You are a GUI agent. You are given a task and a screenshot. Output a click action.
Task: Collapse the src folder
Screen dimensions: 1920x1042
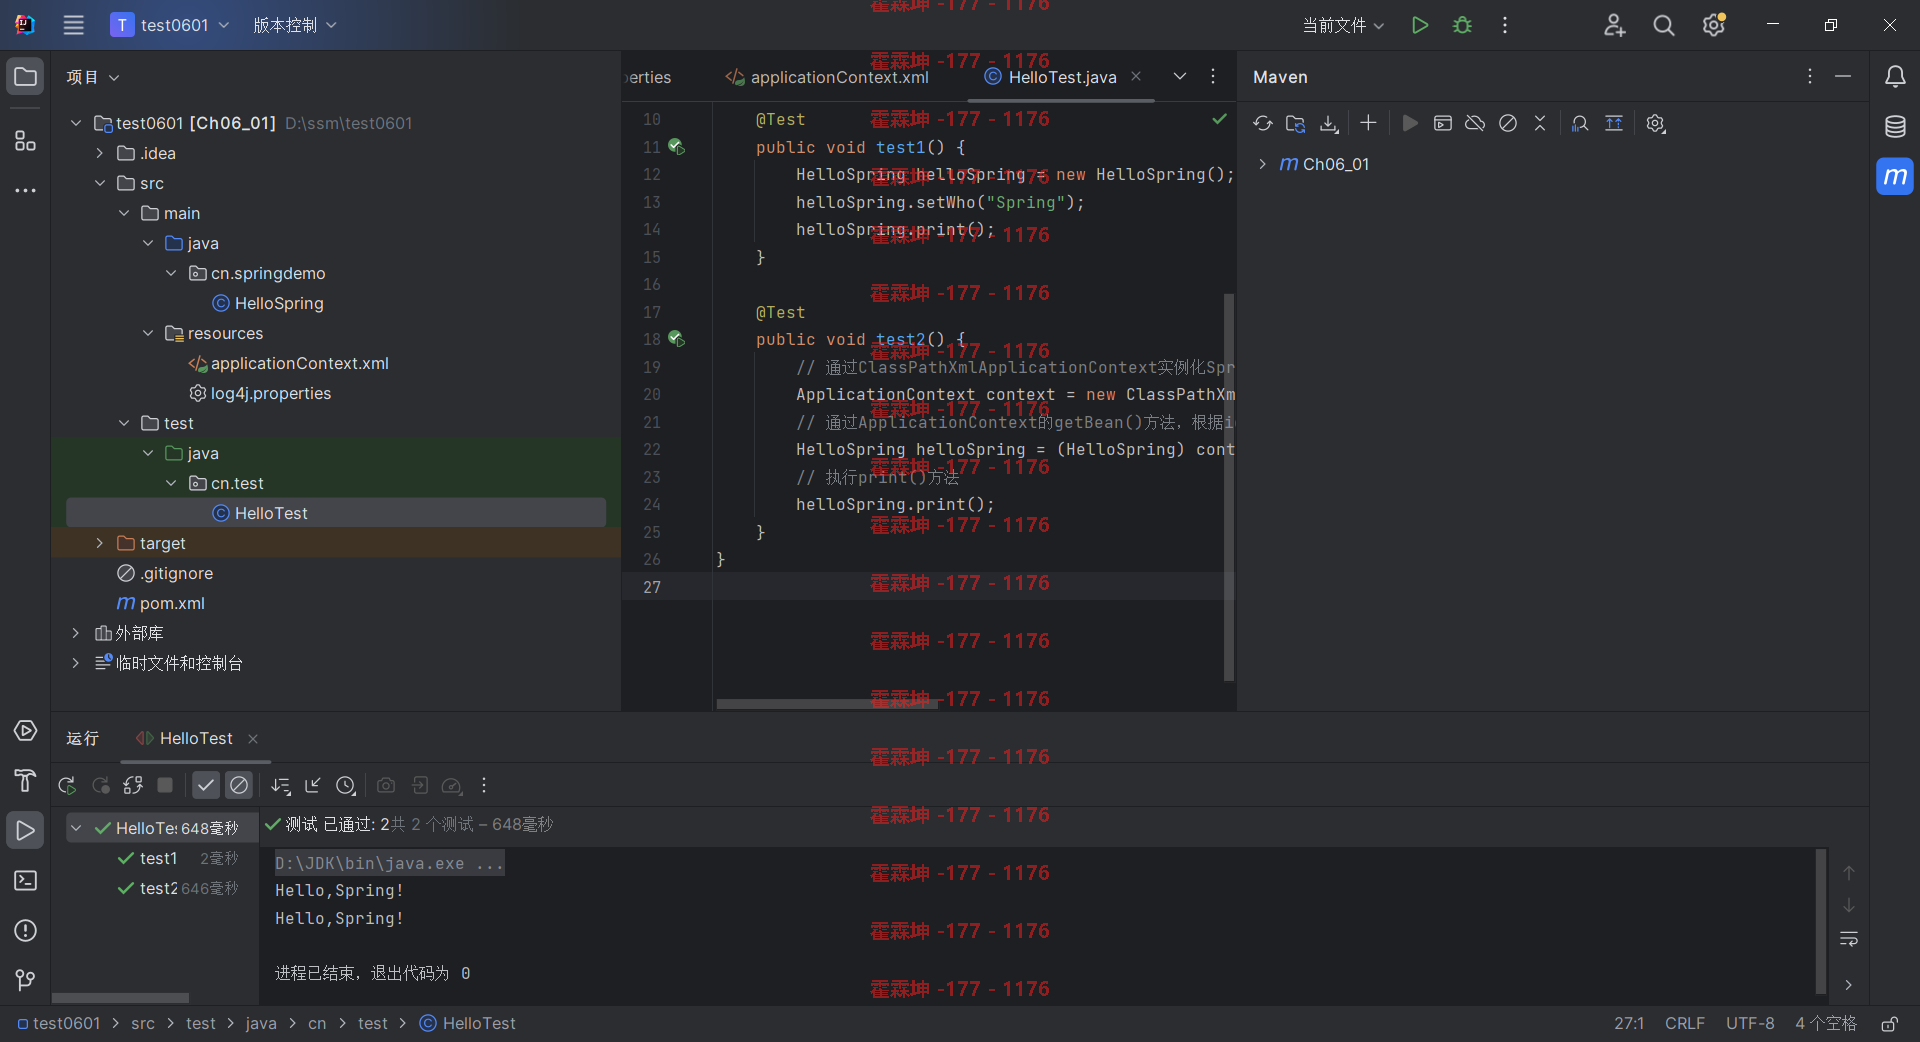point(99,183)
